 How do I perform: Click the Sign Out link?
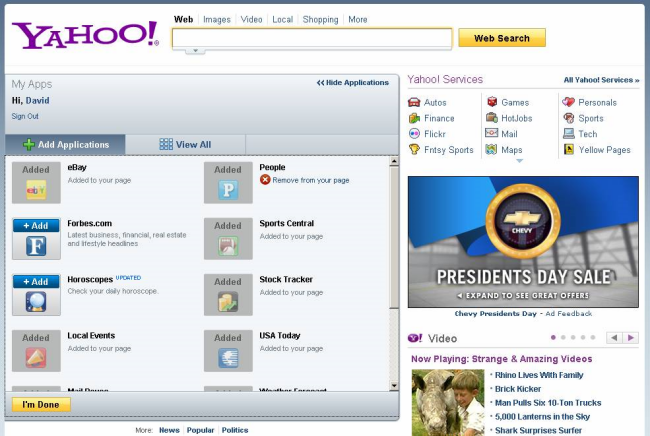click(x=25, y=116)
